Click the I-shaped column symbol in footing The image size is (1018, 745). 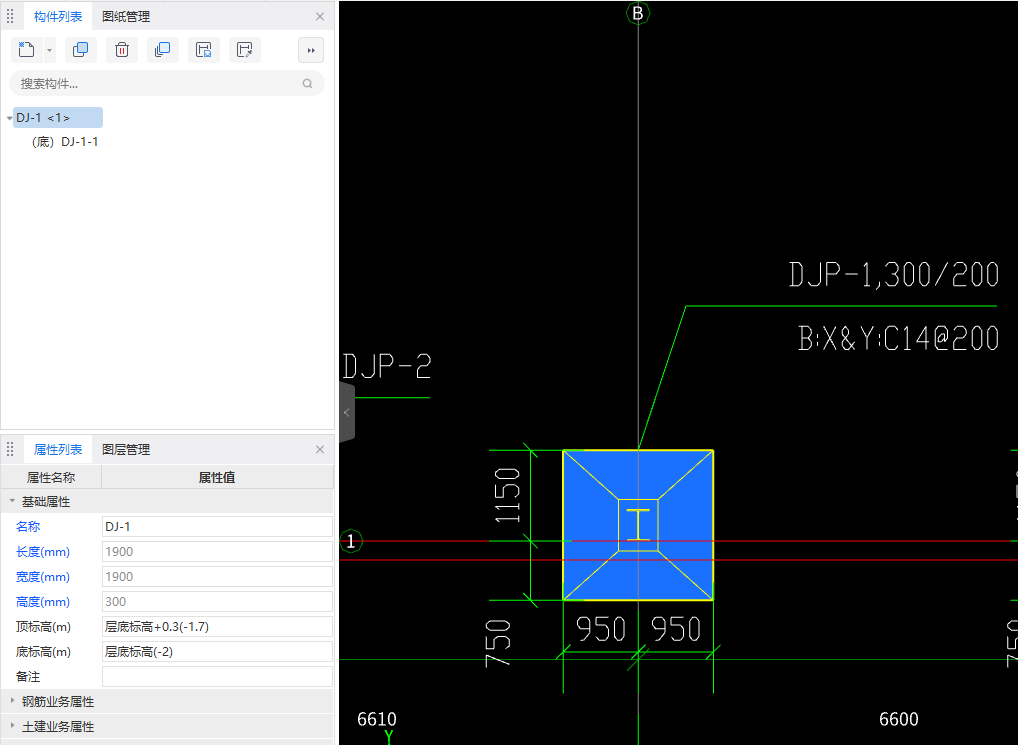(638, 525)
